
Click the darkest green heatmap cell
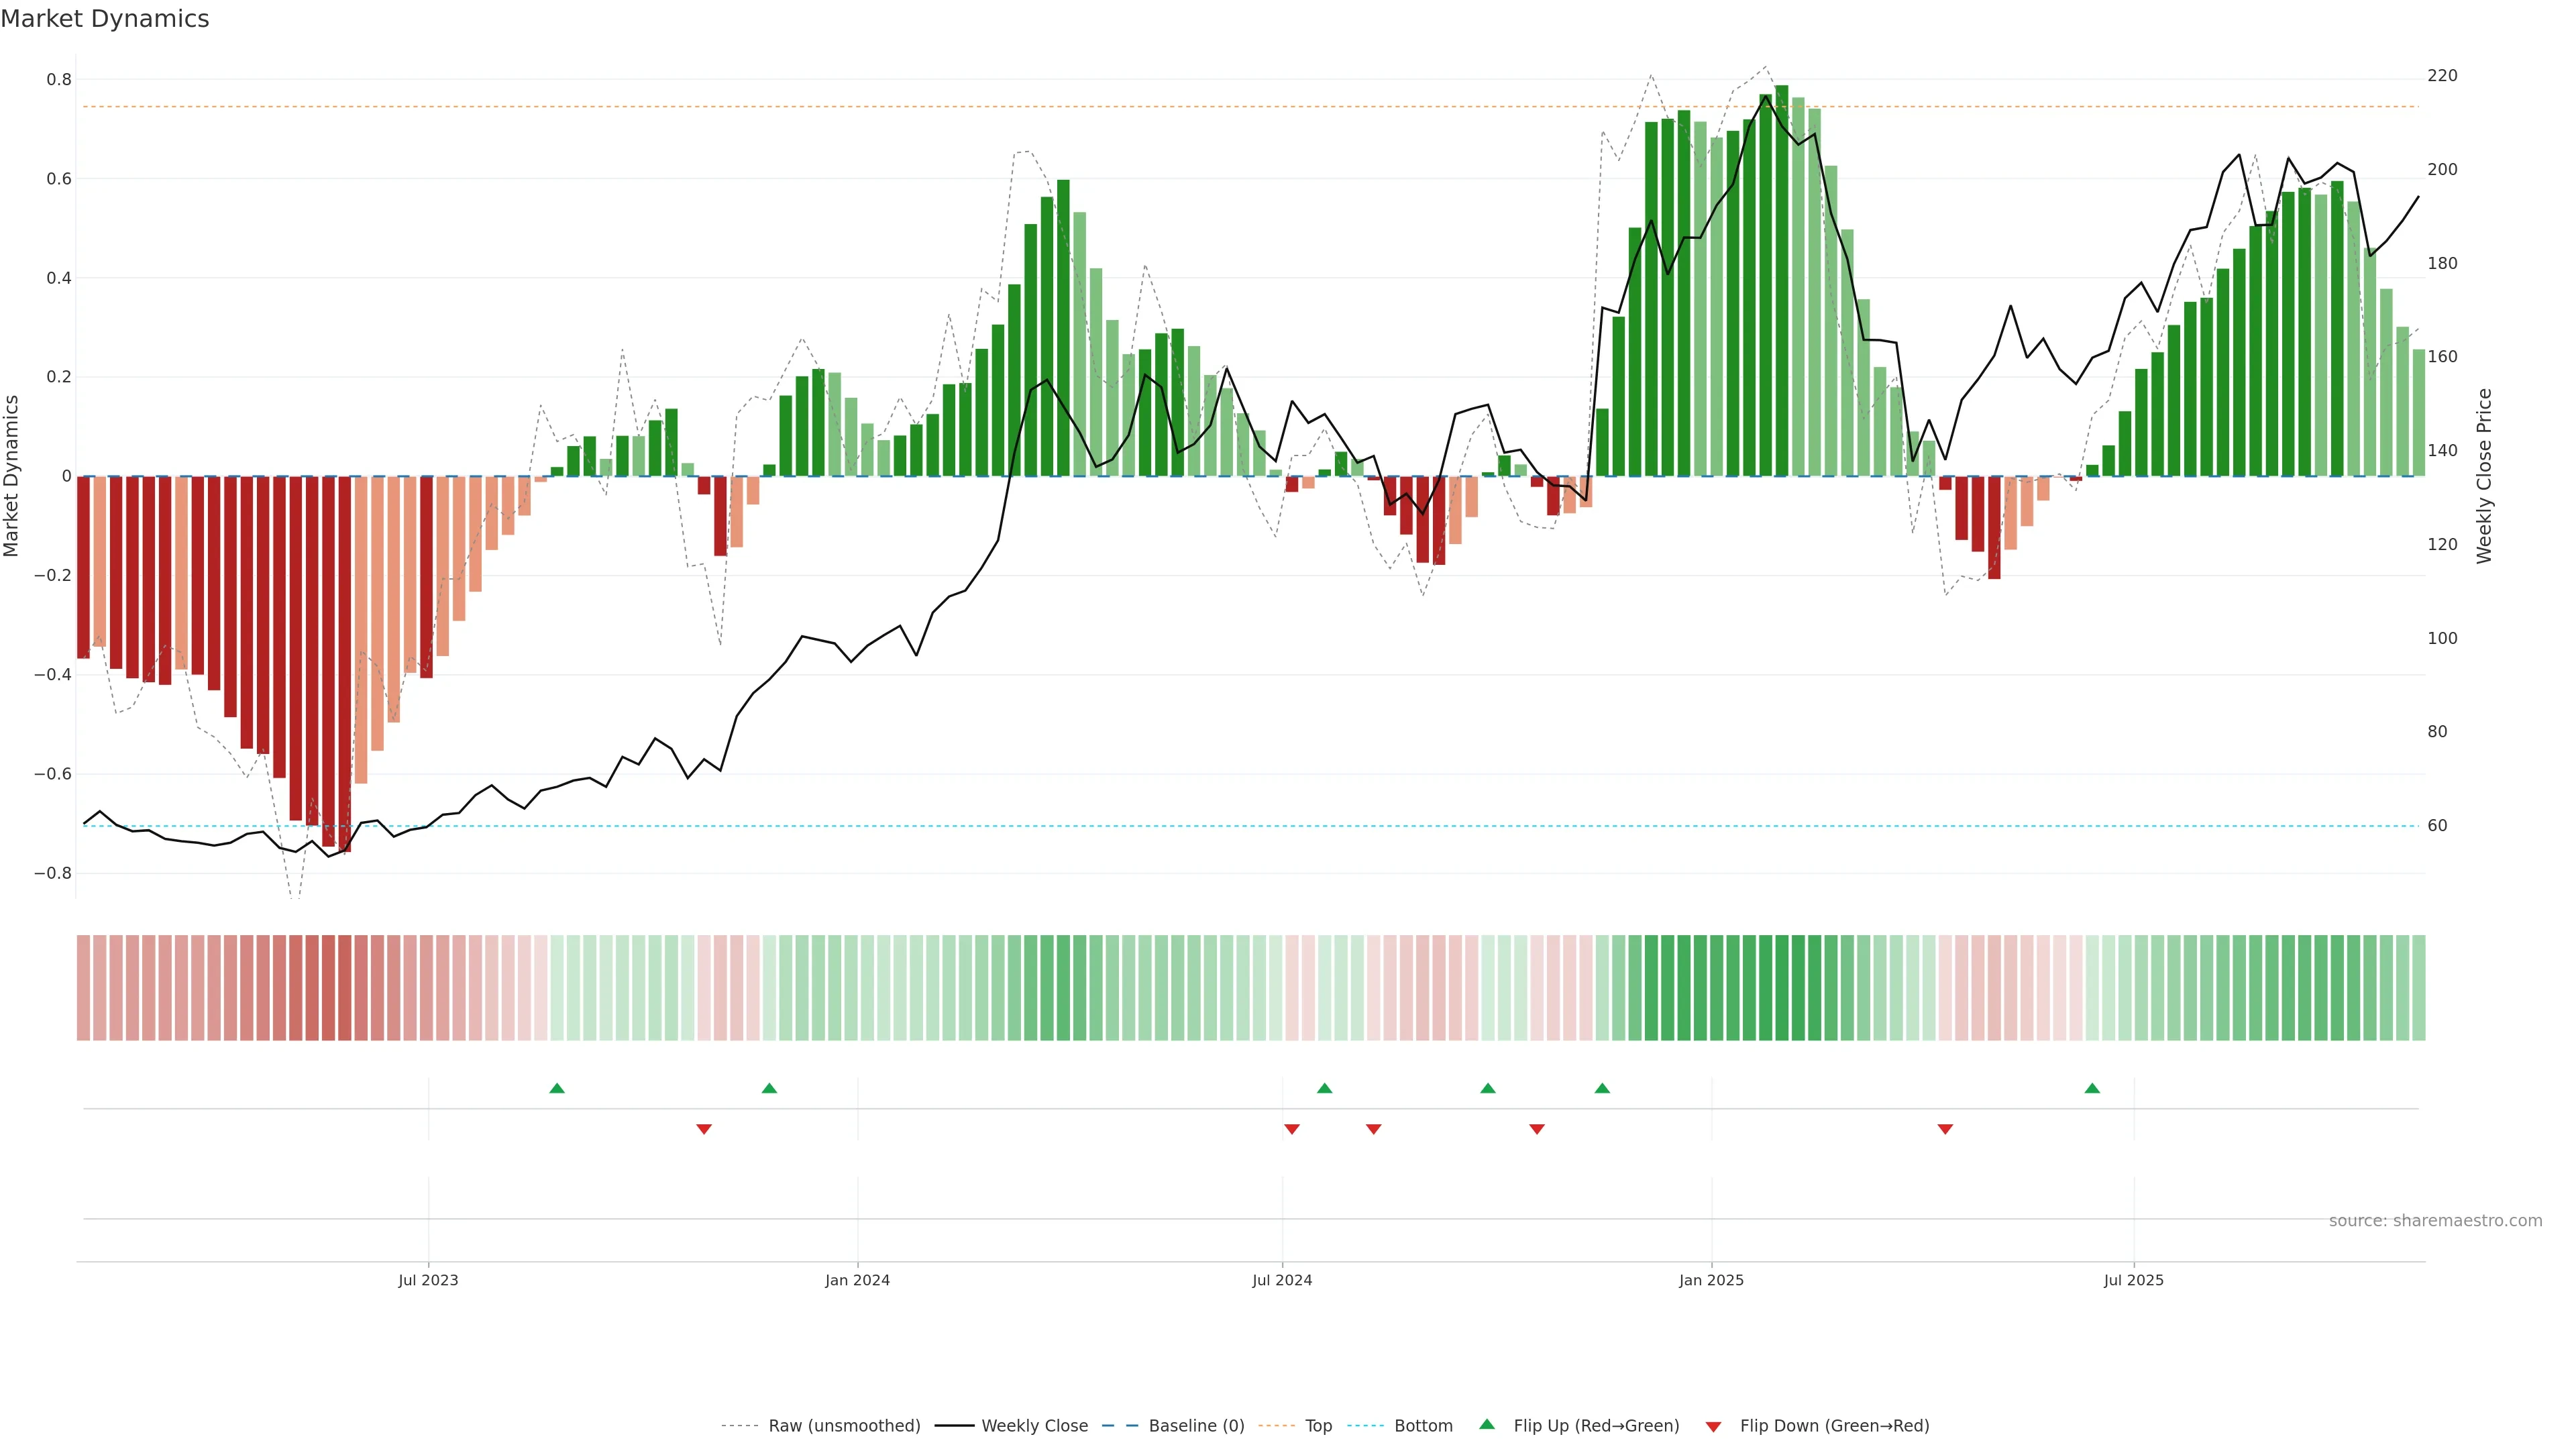[x=1782, y=988]
